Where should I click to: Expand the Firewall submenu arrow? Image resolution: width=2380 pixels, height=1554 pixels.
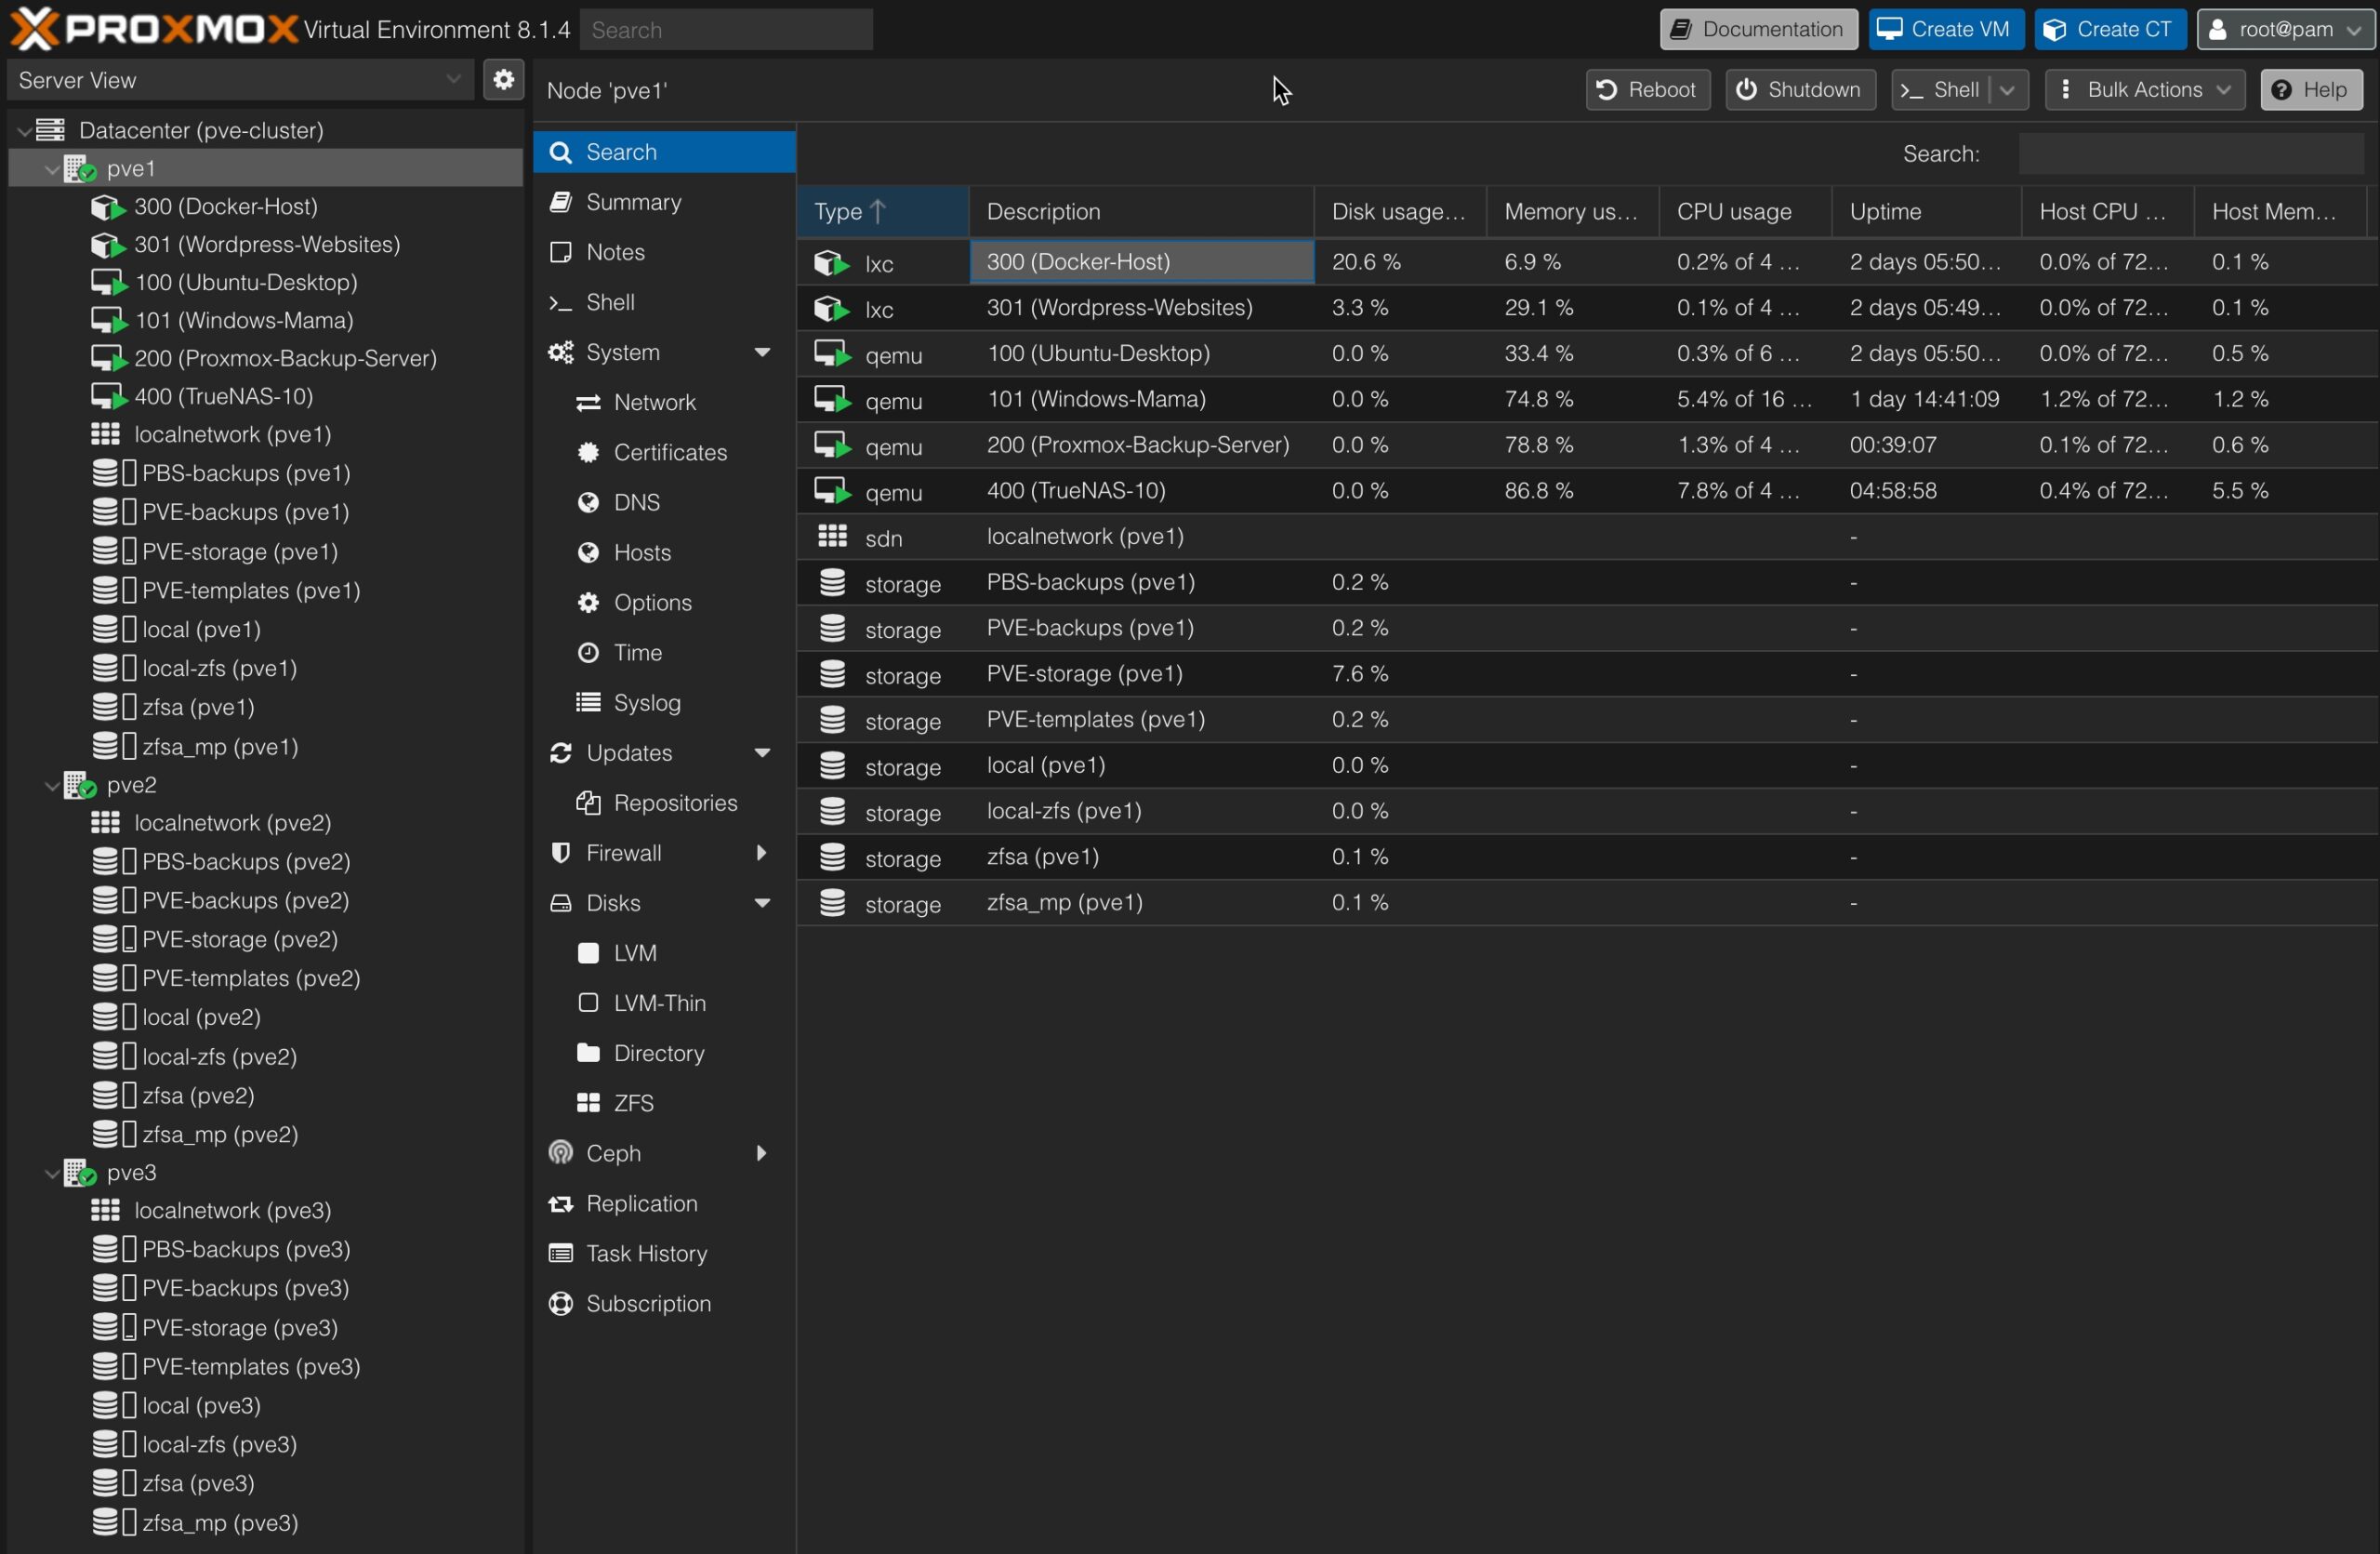point(762,853)
